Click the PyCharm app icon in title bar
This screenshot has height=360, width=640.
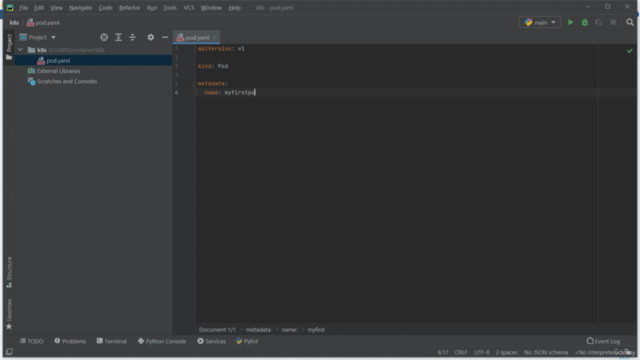[x=10, y=8]
